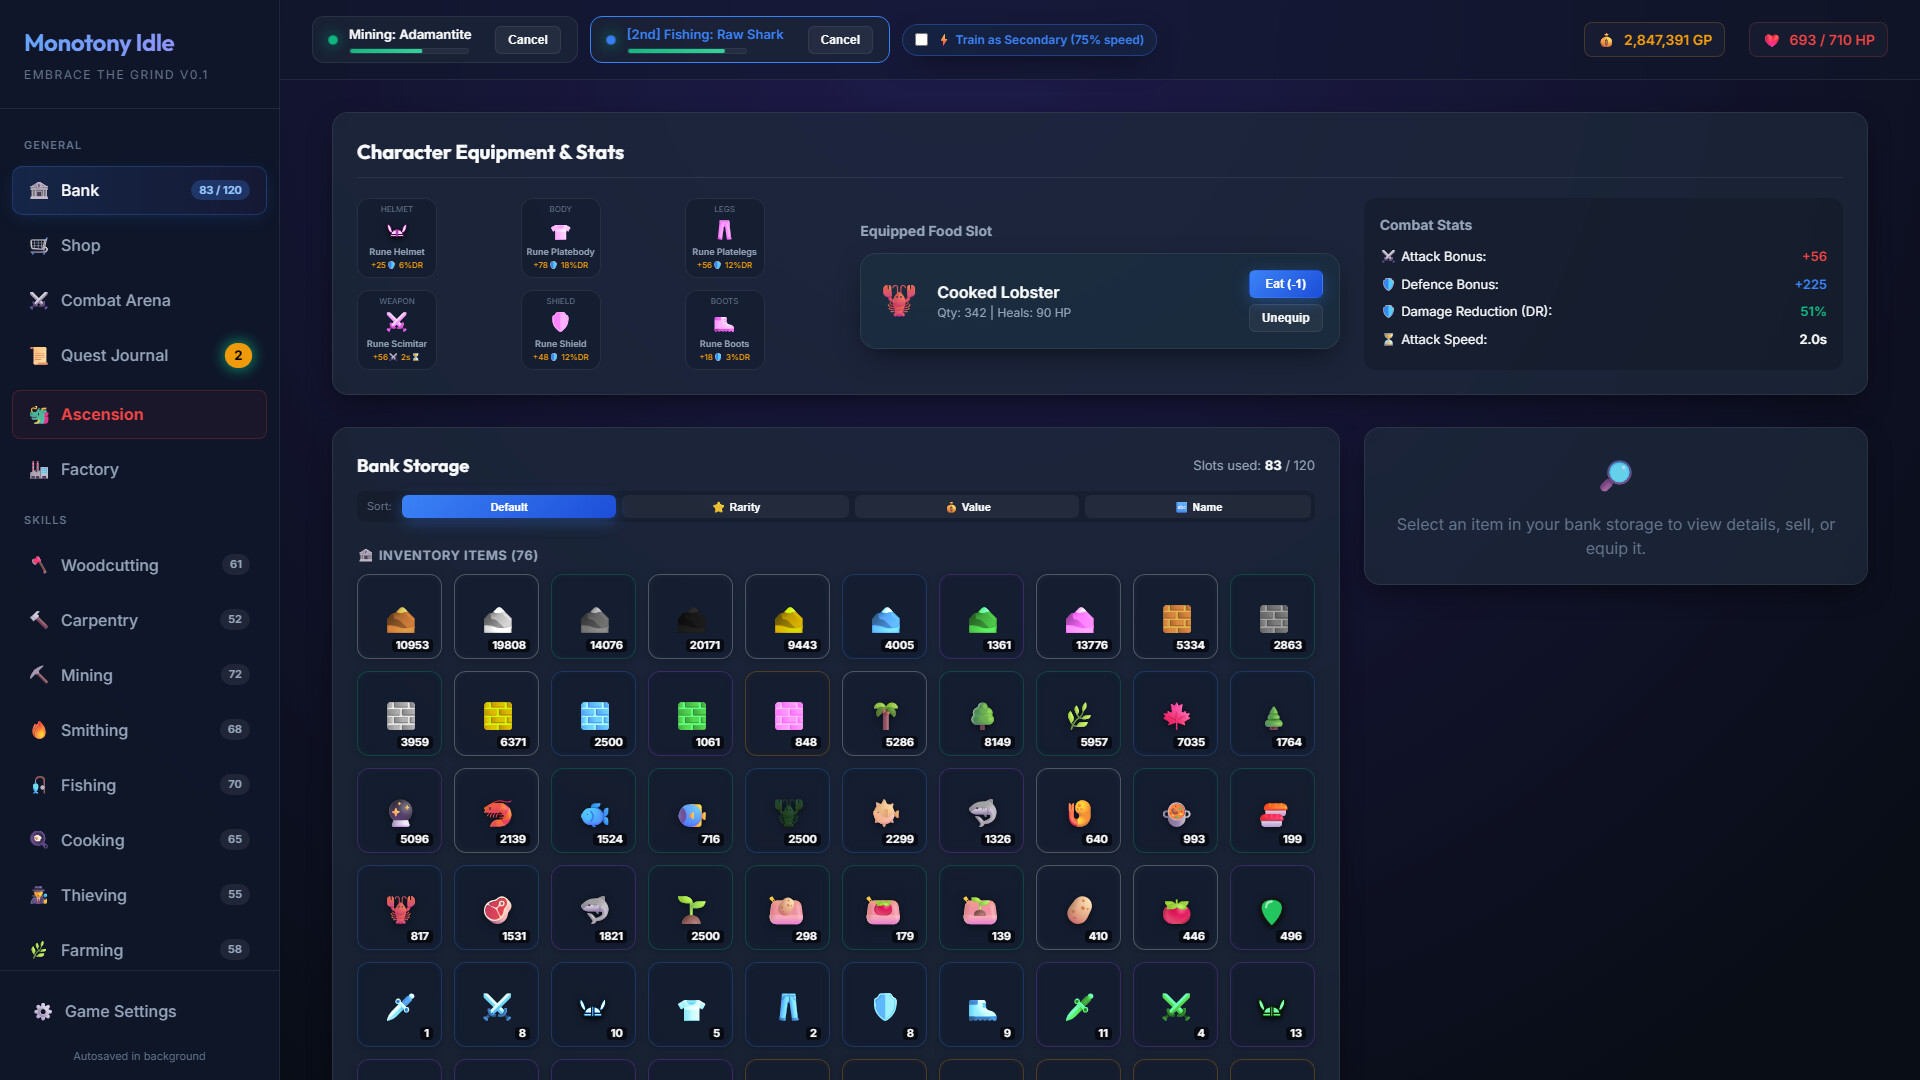1920x1080 pixels.
Task: Open the Ascension page
Action: [x=139, y=414]
